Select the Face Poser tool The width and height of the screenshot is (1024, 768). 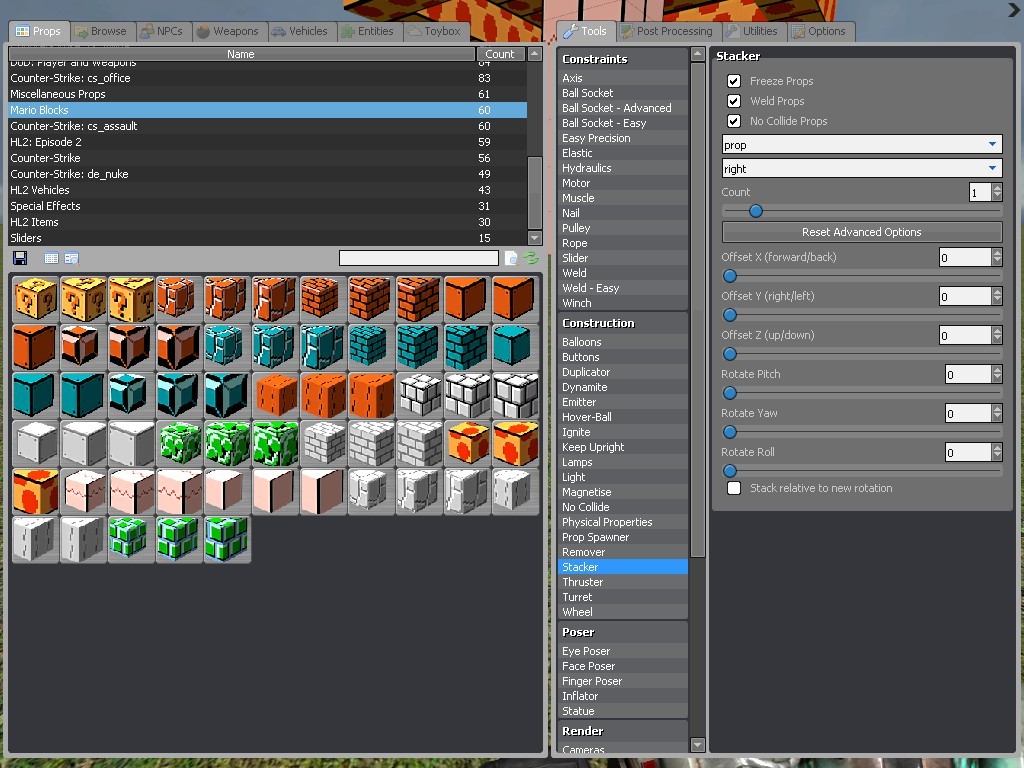click(589, 666)
